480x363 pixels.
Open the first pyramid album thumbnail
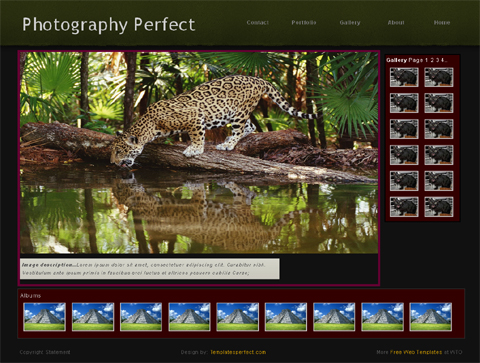coord(44,317)
